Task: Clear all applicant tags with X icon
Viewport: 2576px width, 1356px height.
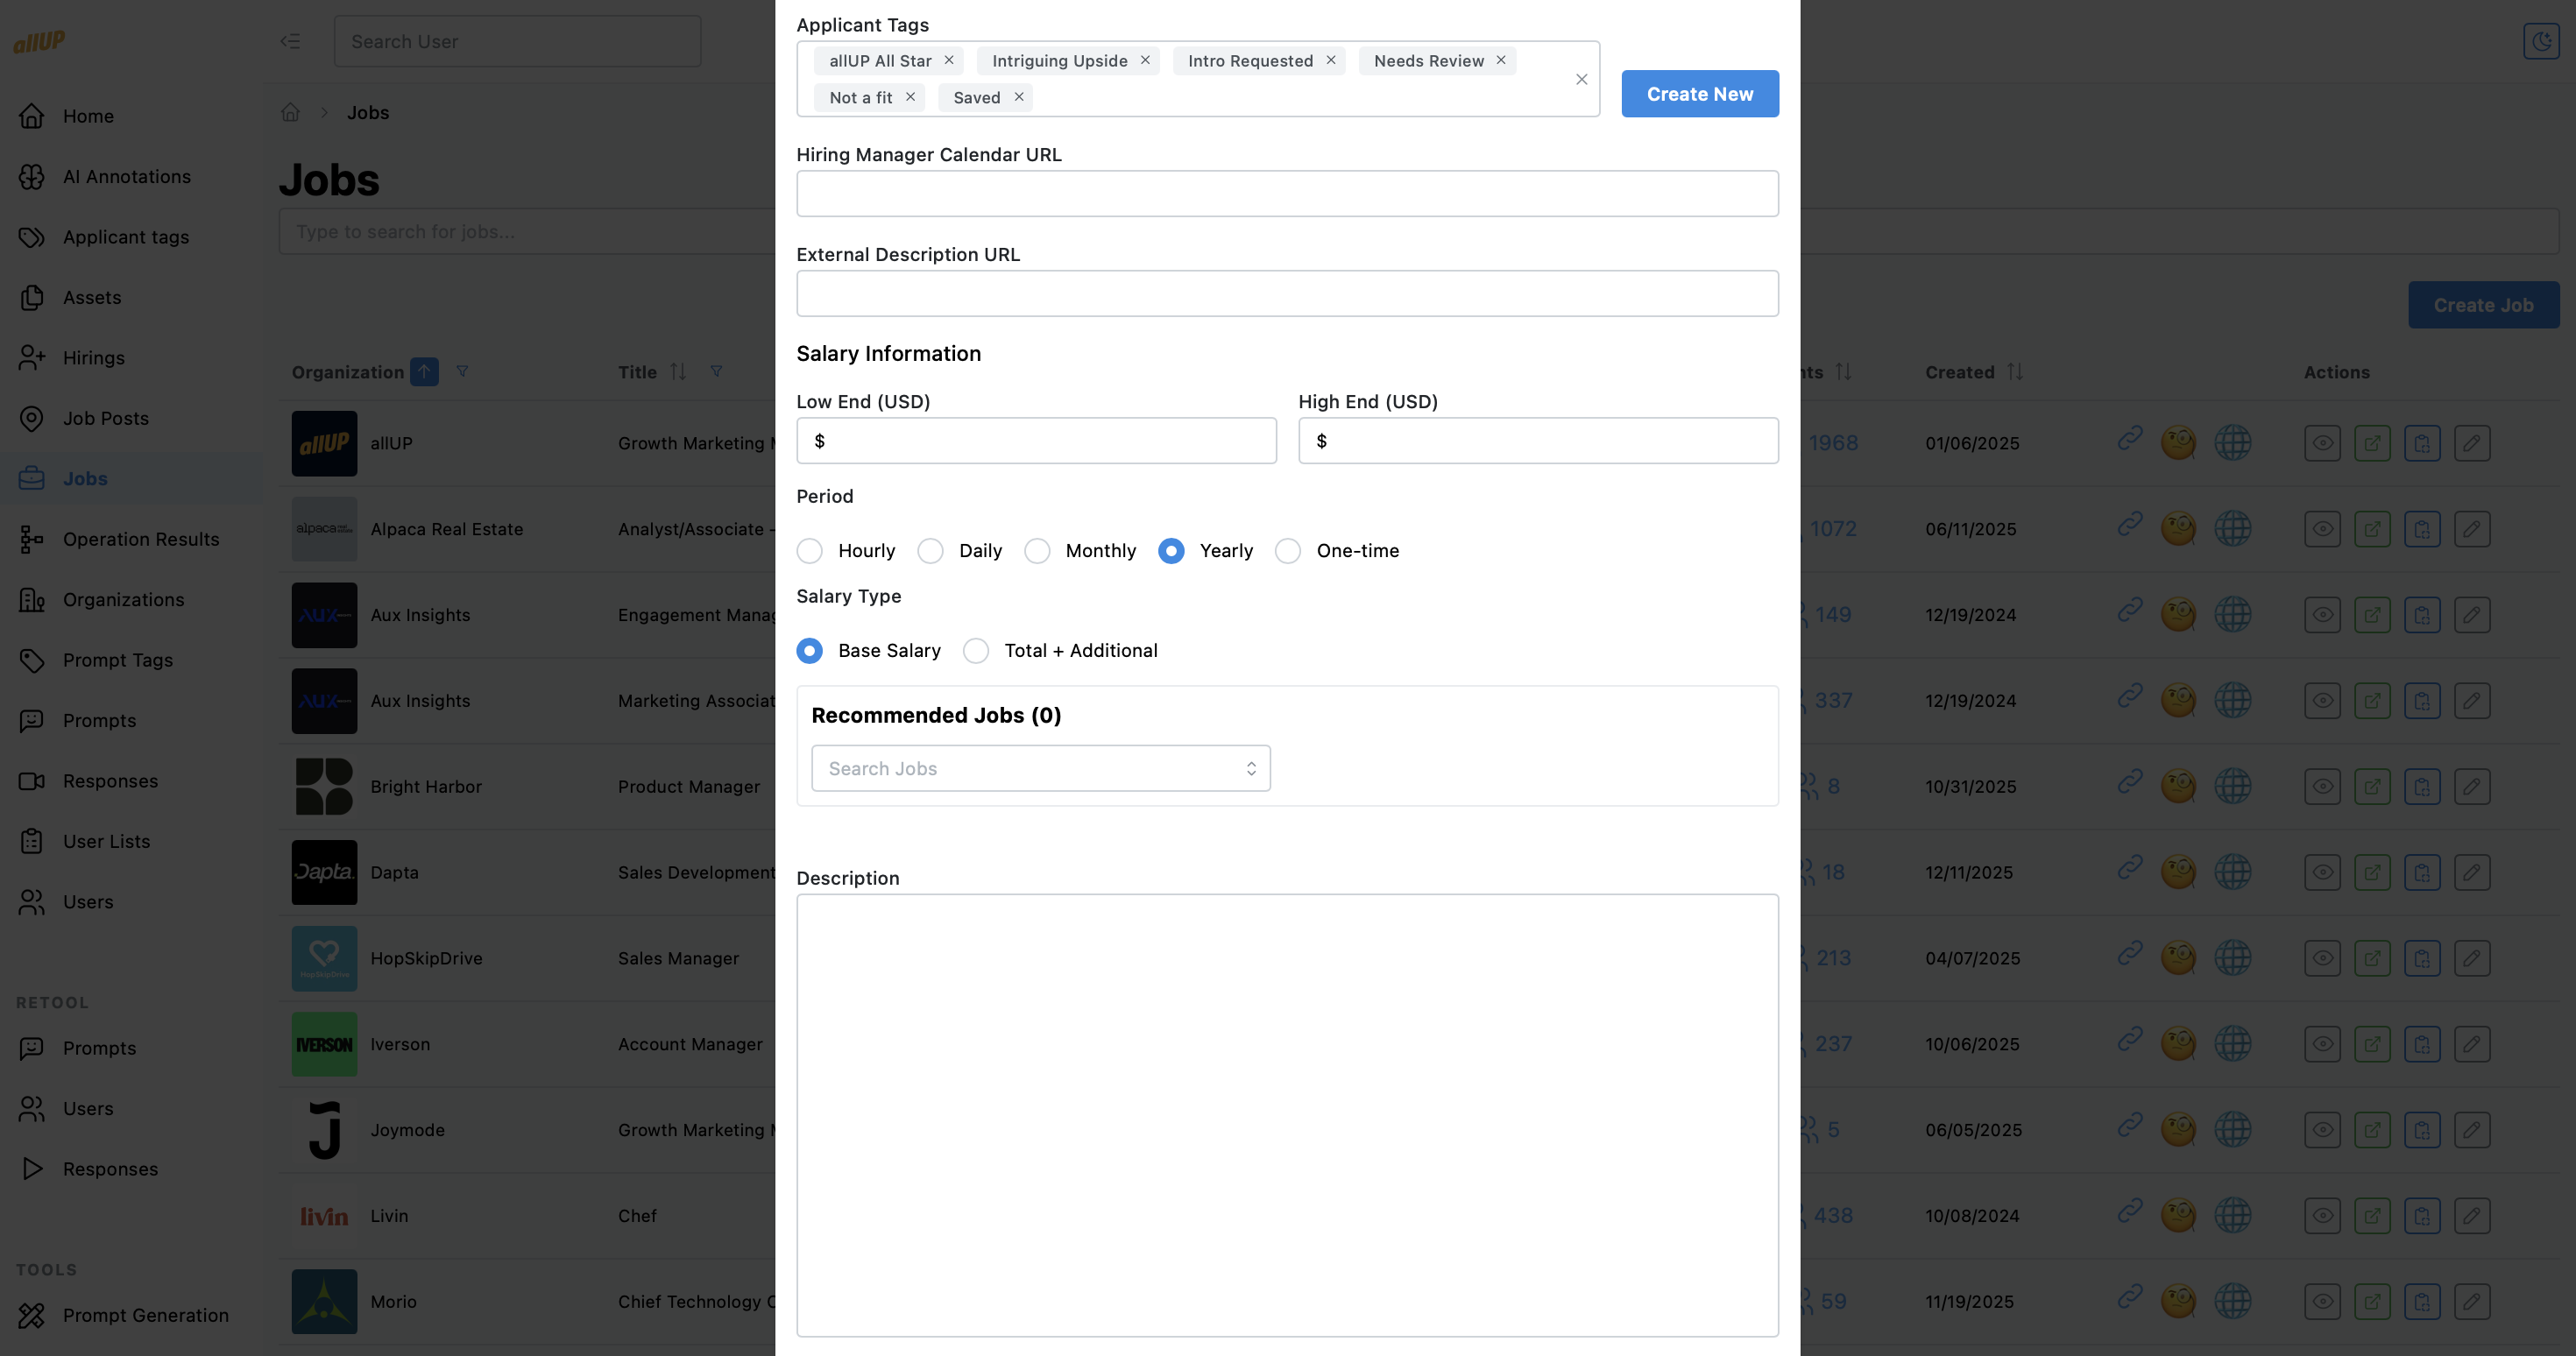Action: click(x=1581, y=79)
